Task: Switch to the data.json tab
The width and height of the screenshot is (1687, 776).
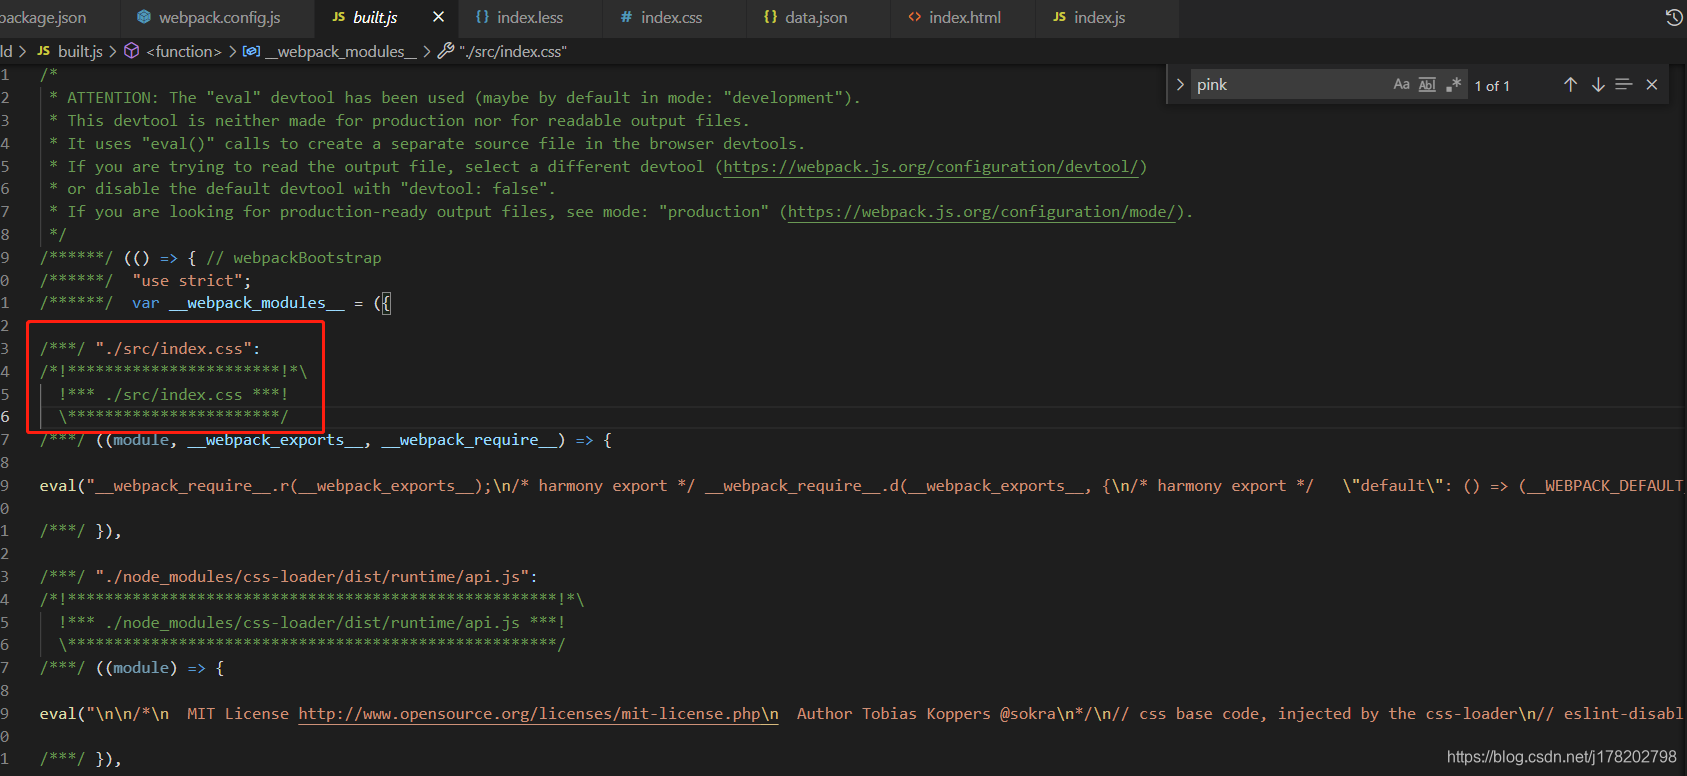Action: coord(816,17)
